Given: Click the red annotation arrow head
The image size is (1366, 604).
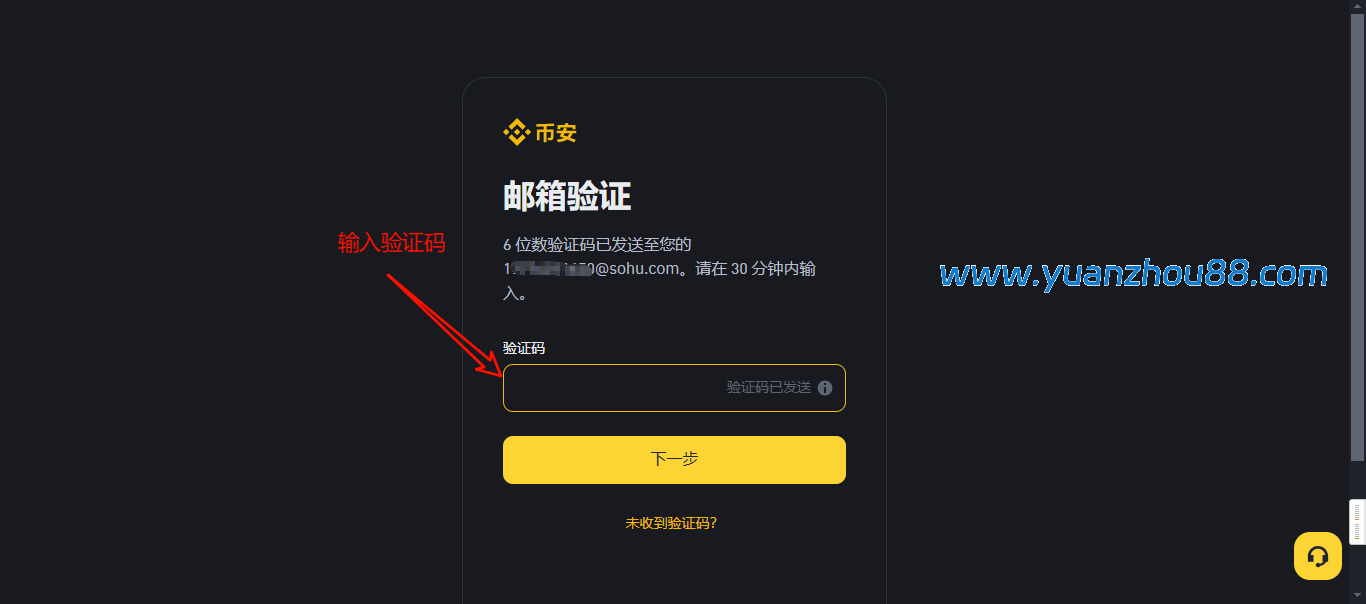Looking at the screenshot, I should click(494, 365).
